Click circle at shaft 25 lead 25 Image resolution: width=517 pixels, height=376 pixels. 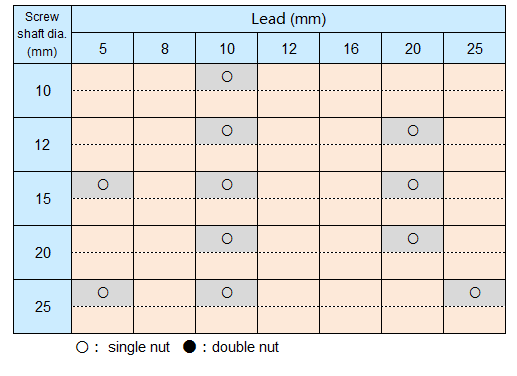click(x=475, y=293)
